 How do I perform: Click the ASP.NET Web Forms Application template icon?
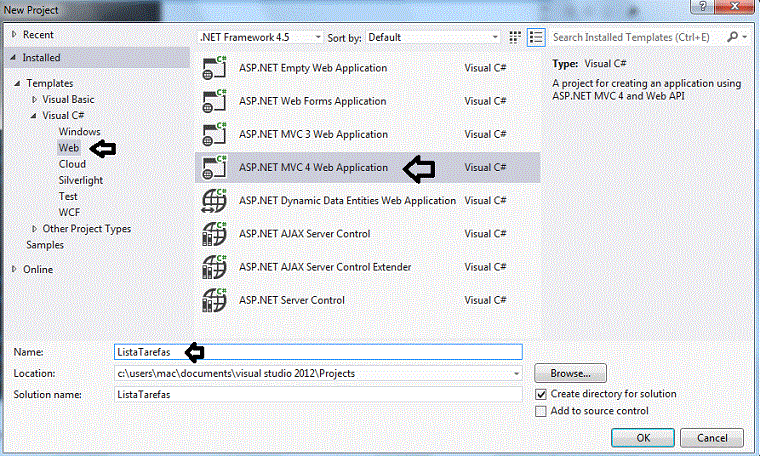(x=214, y=101)
